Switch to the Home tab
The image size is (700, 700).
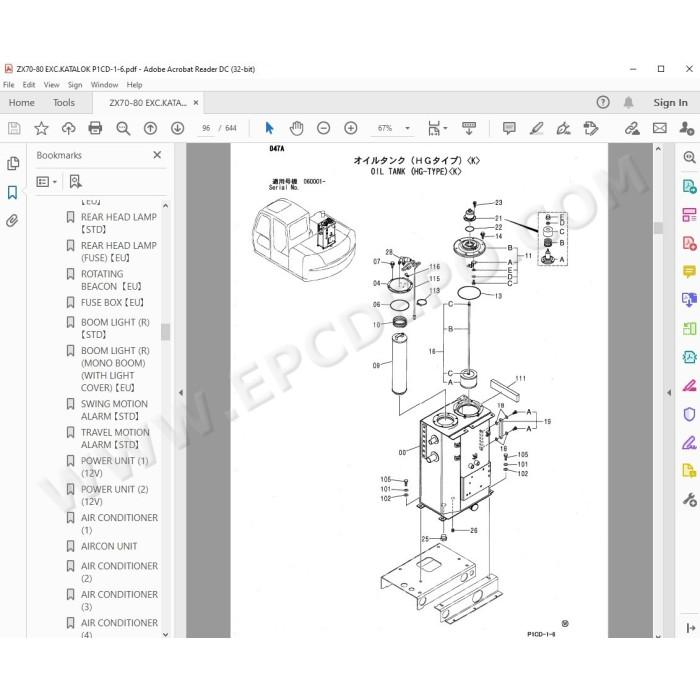(21, 103)
